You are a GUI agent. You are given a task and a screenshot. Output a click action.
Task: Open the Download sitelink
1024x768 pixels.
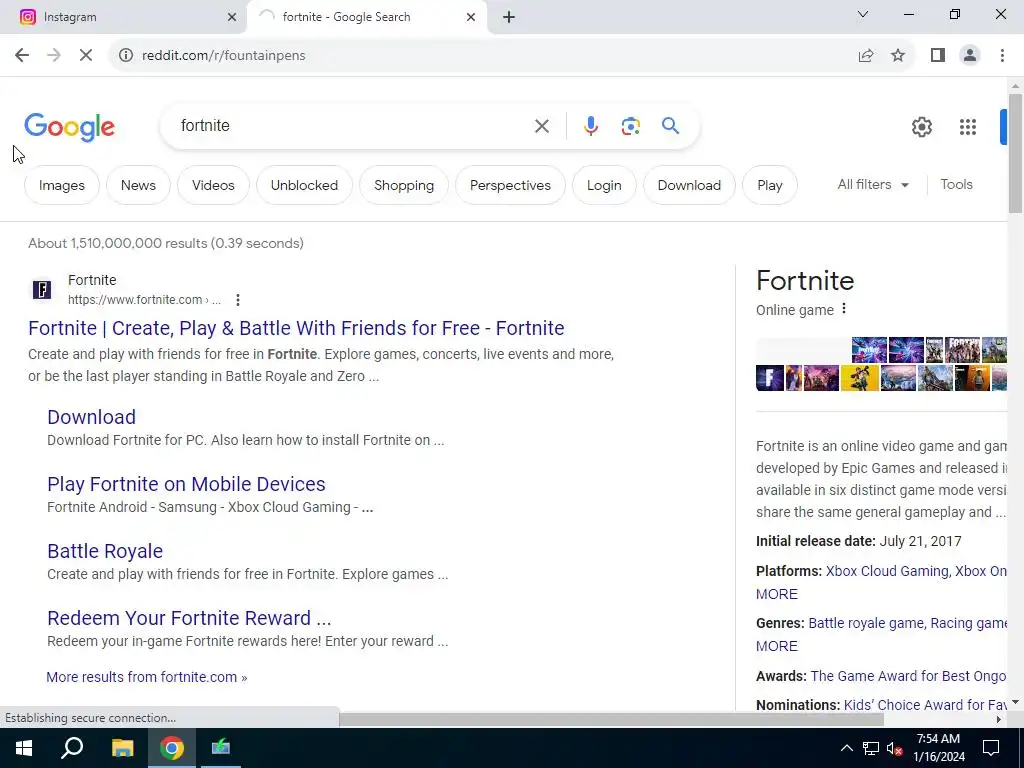(91, 417)
